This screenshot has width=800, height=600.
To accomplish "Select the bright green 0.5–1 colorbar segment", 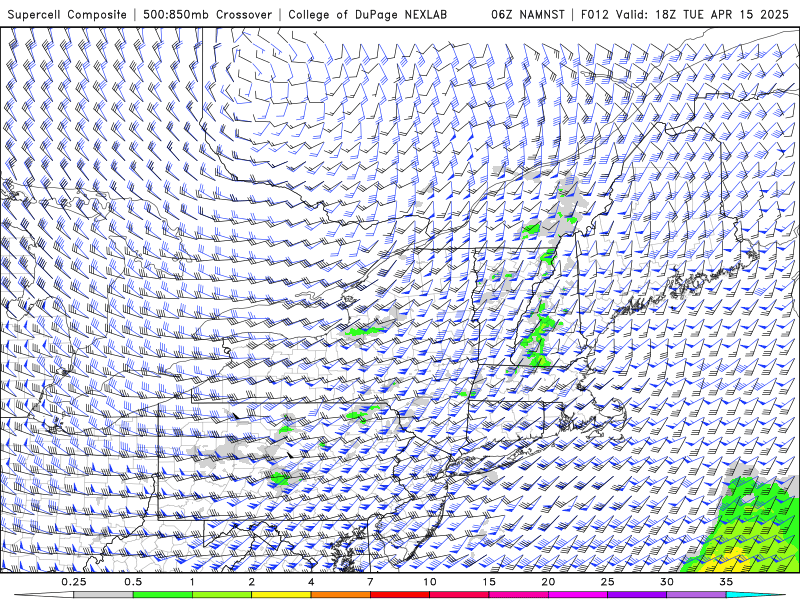I will tap(162, 595).
